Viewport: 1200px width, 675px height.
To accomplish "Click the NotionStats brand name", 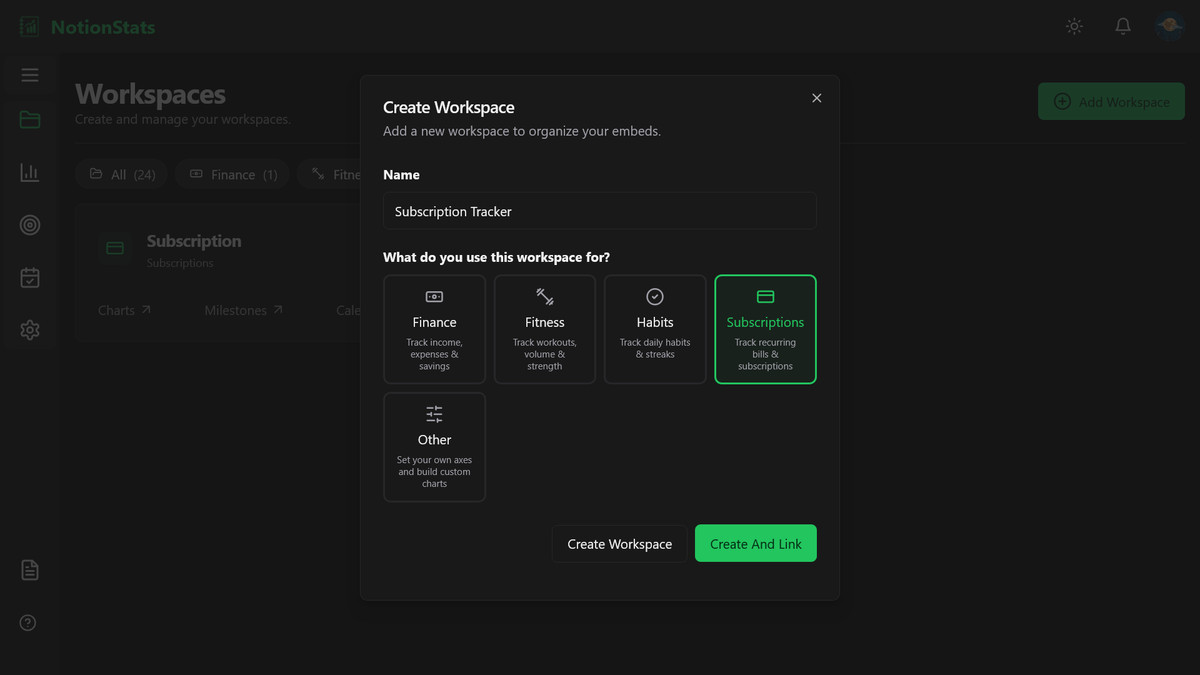I will point(103,27).
